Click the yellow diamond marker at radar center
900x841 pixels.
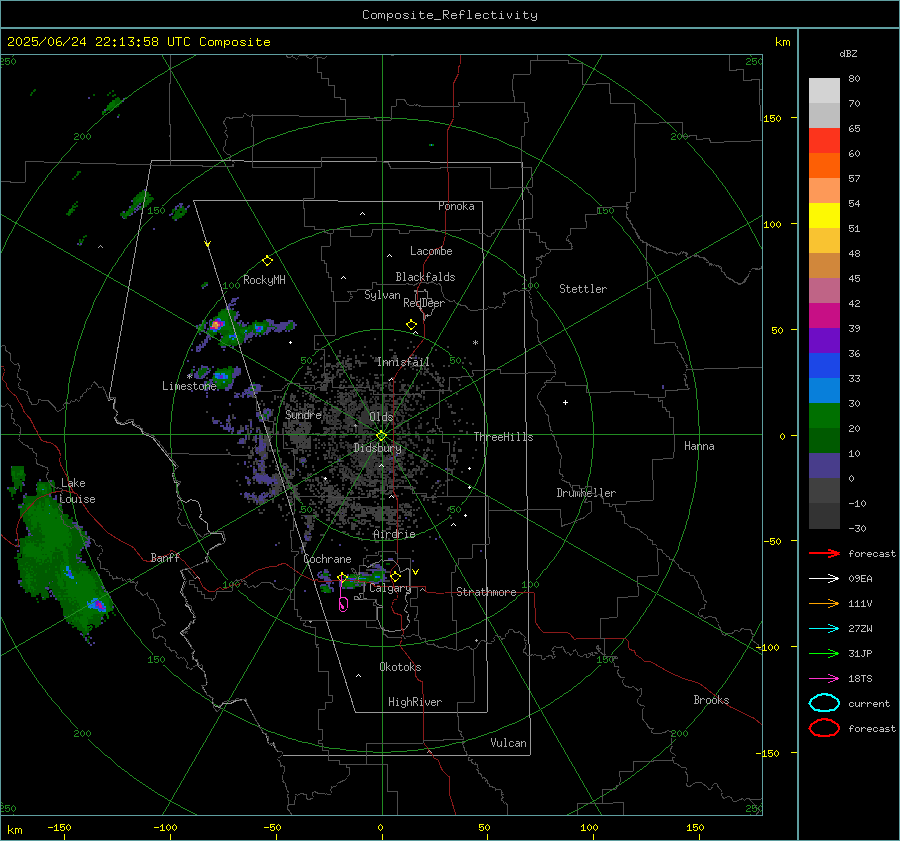(381, 435)
